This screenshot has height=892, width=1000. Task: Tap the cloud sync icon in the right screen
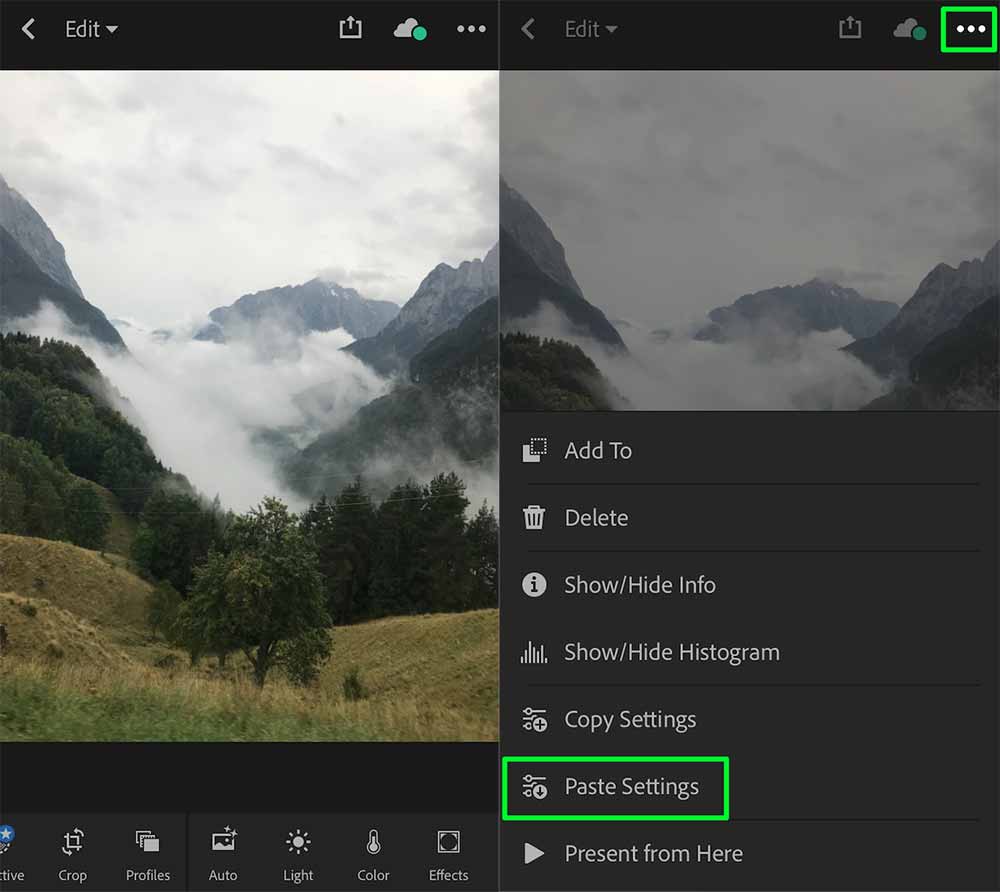(910, 29)
